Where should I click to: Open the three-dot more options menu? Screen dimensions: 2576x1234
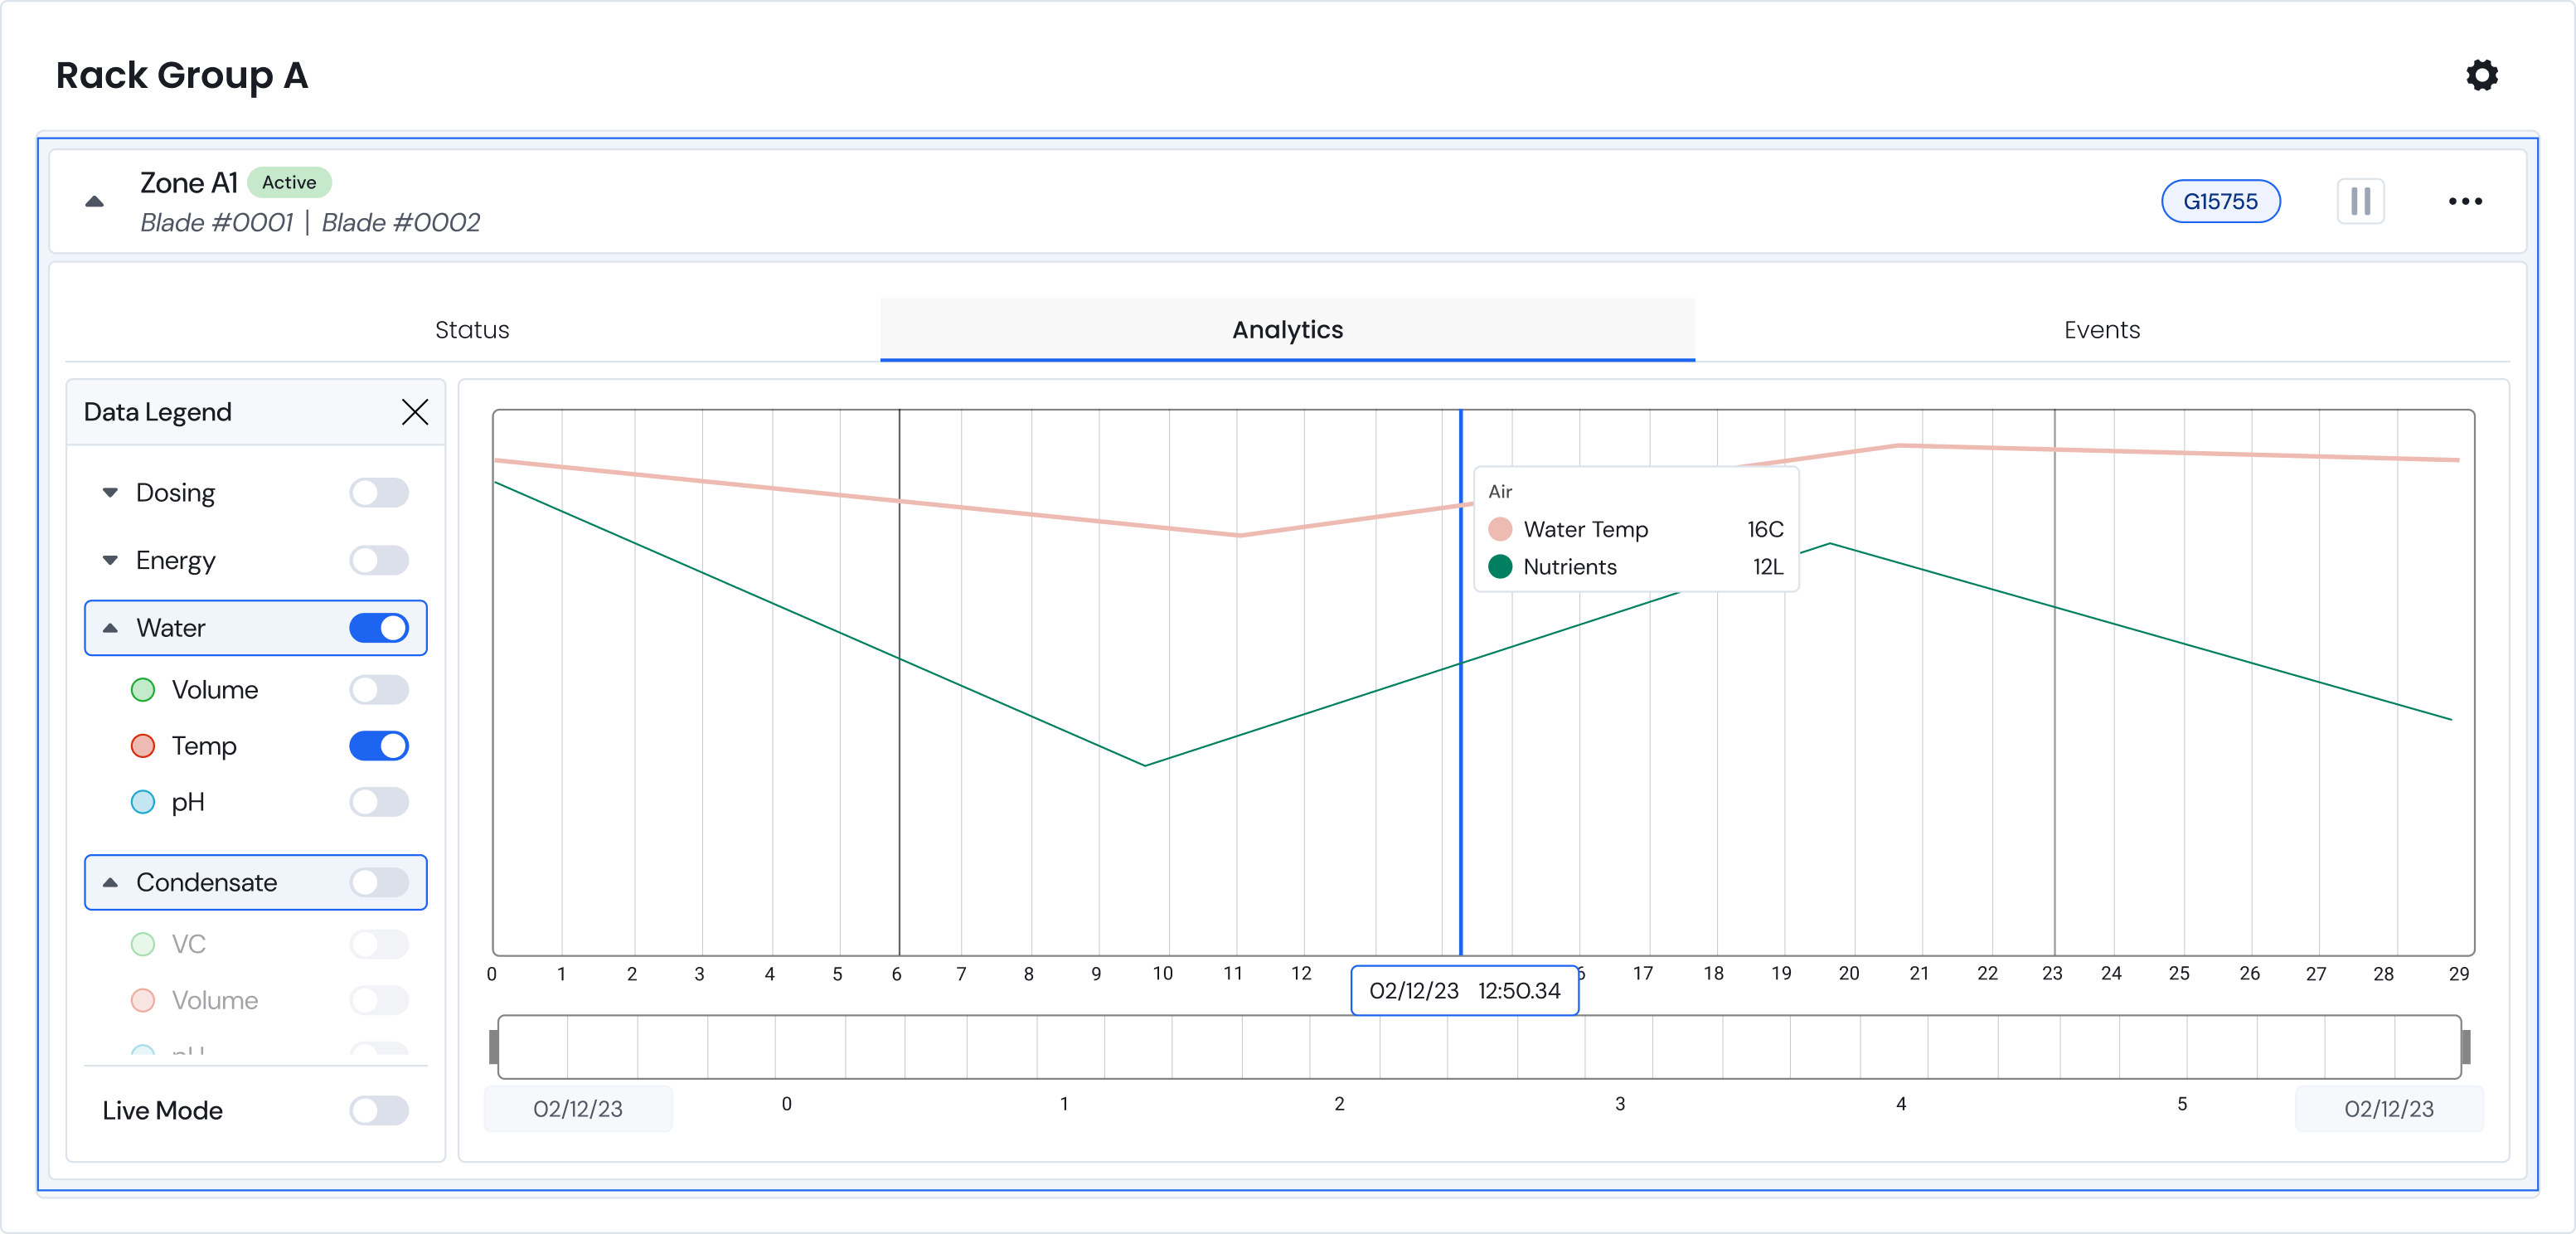[2464, 201]
